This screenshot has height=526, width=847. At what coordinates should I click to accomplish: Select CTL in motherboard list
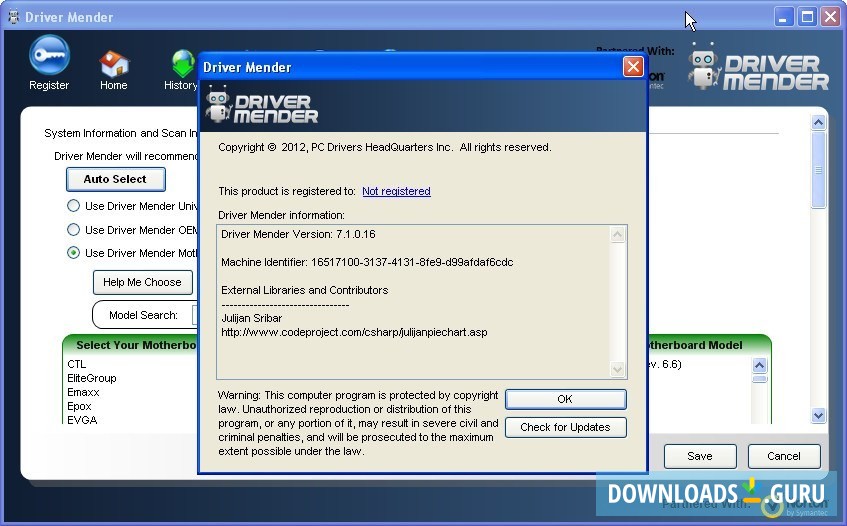coord(77,364)
